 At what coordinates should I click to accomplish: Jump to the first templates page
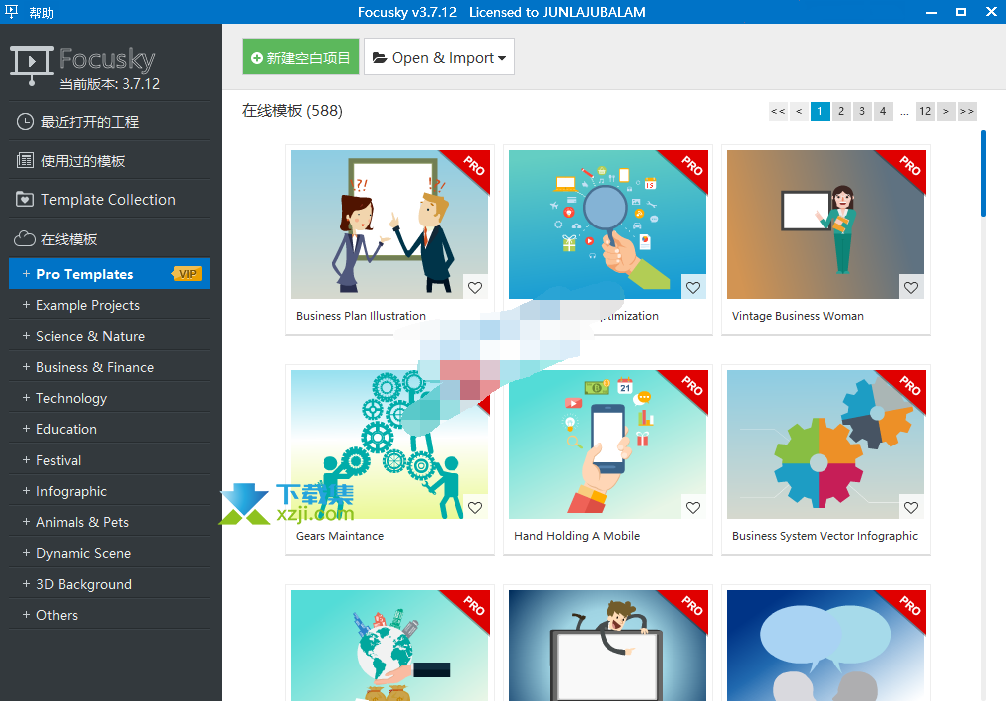coord(778,111)
